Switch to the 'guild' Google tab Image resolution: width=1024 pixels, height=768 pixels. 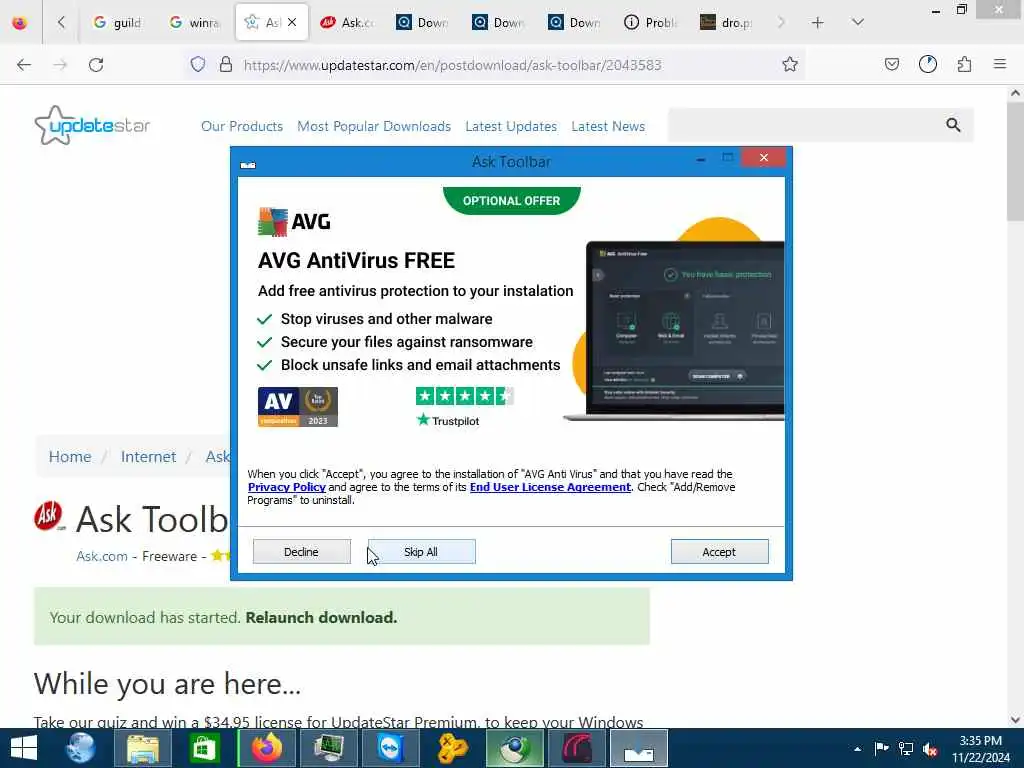[117, 23]
